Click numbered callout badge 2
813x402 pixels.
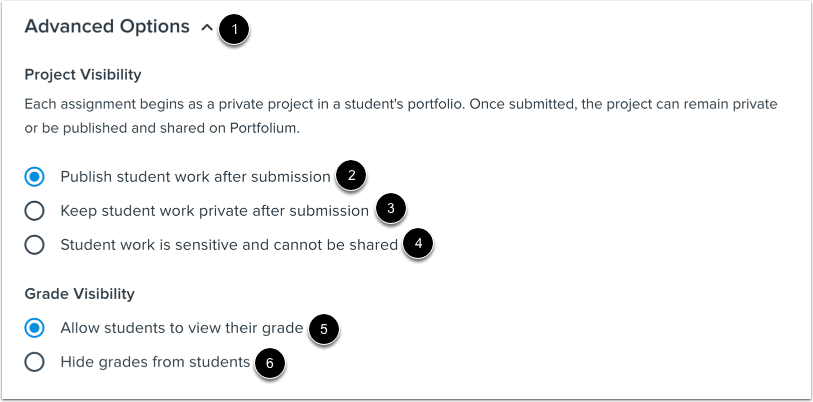350,176
